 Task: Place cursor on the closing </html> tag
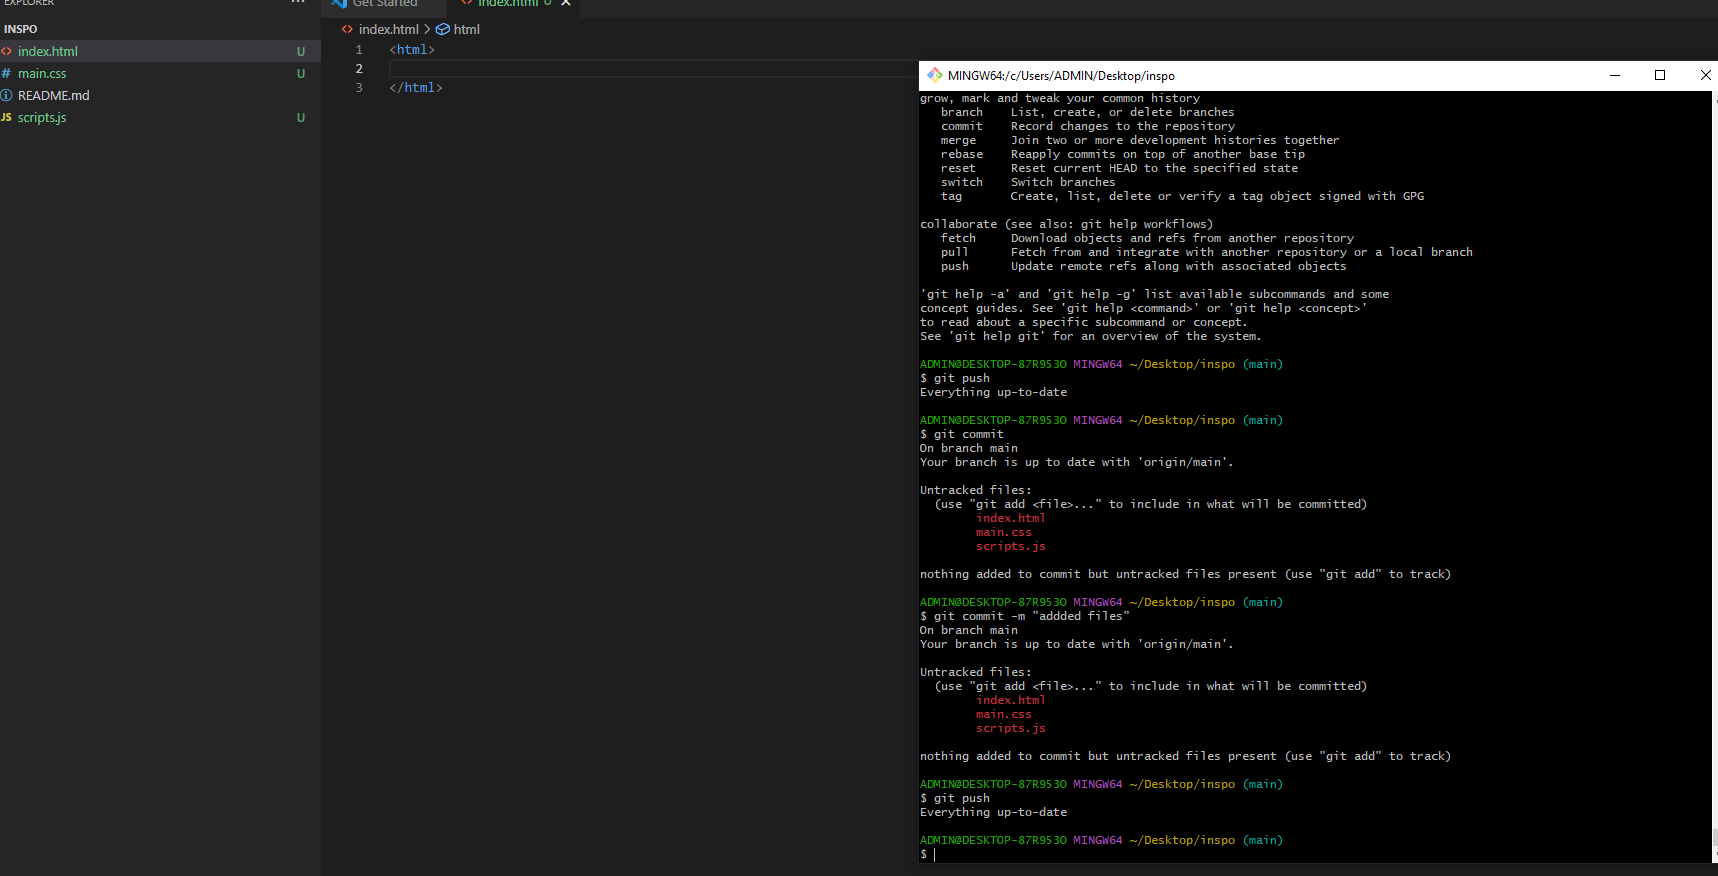[416, 87]
